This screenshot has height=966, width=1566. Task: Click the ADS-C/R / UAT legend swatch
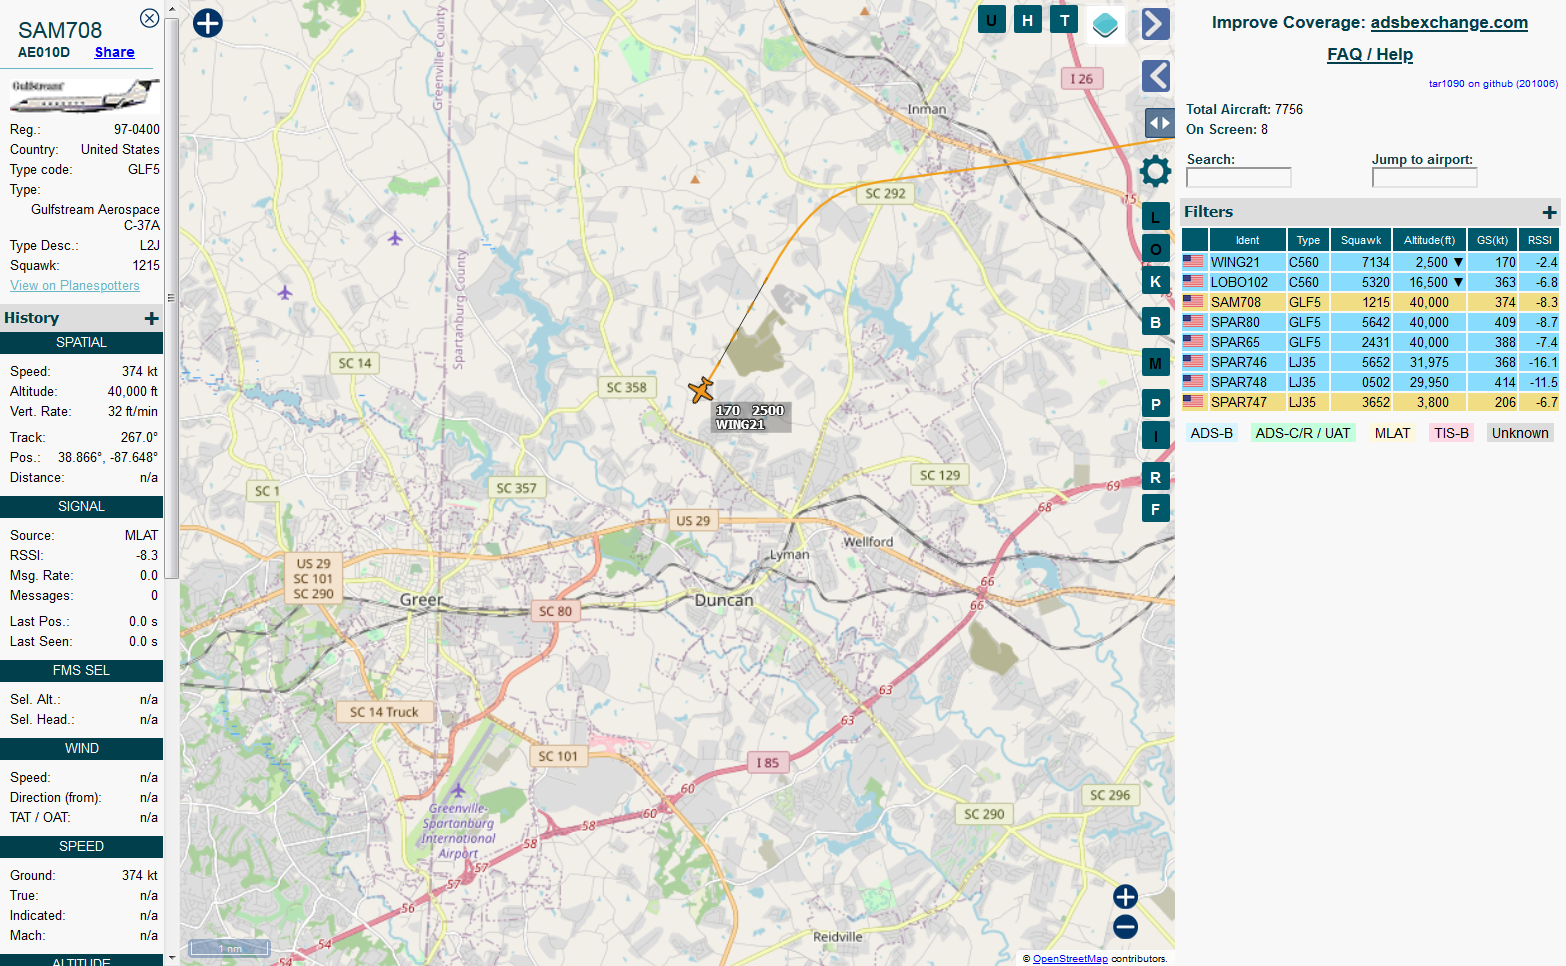tap(1303, 433)
